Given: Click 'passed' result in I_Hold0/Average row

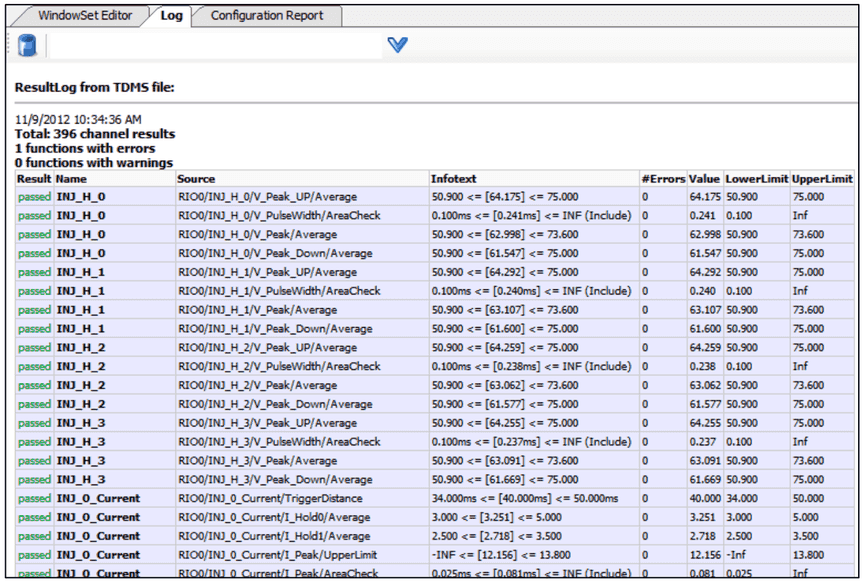Looking at the screenshot, I should click(34, 518).
